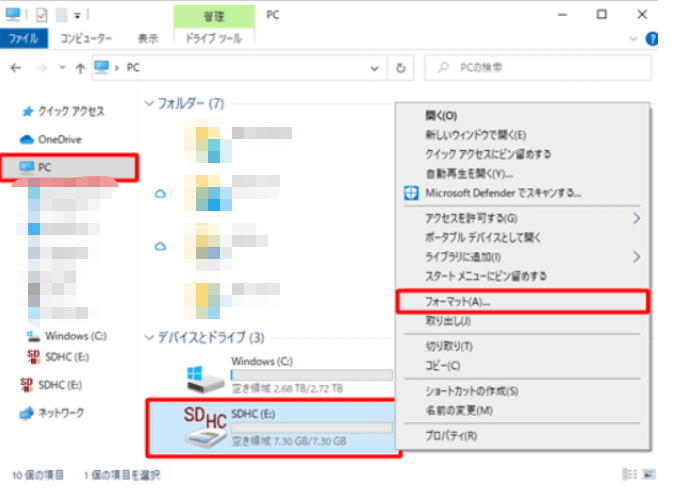The image size is (674, 490).
Task: Click the Windows (C:) label text
Action: pos(262,361)
